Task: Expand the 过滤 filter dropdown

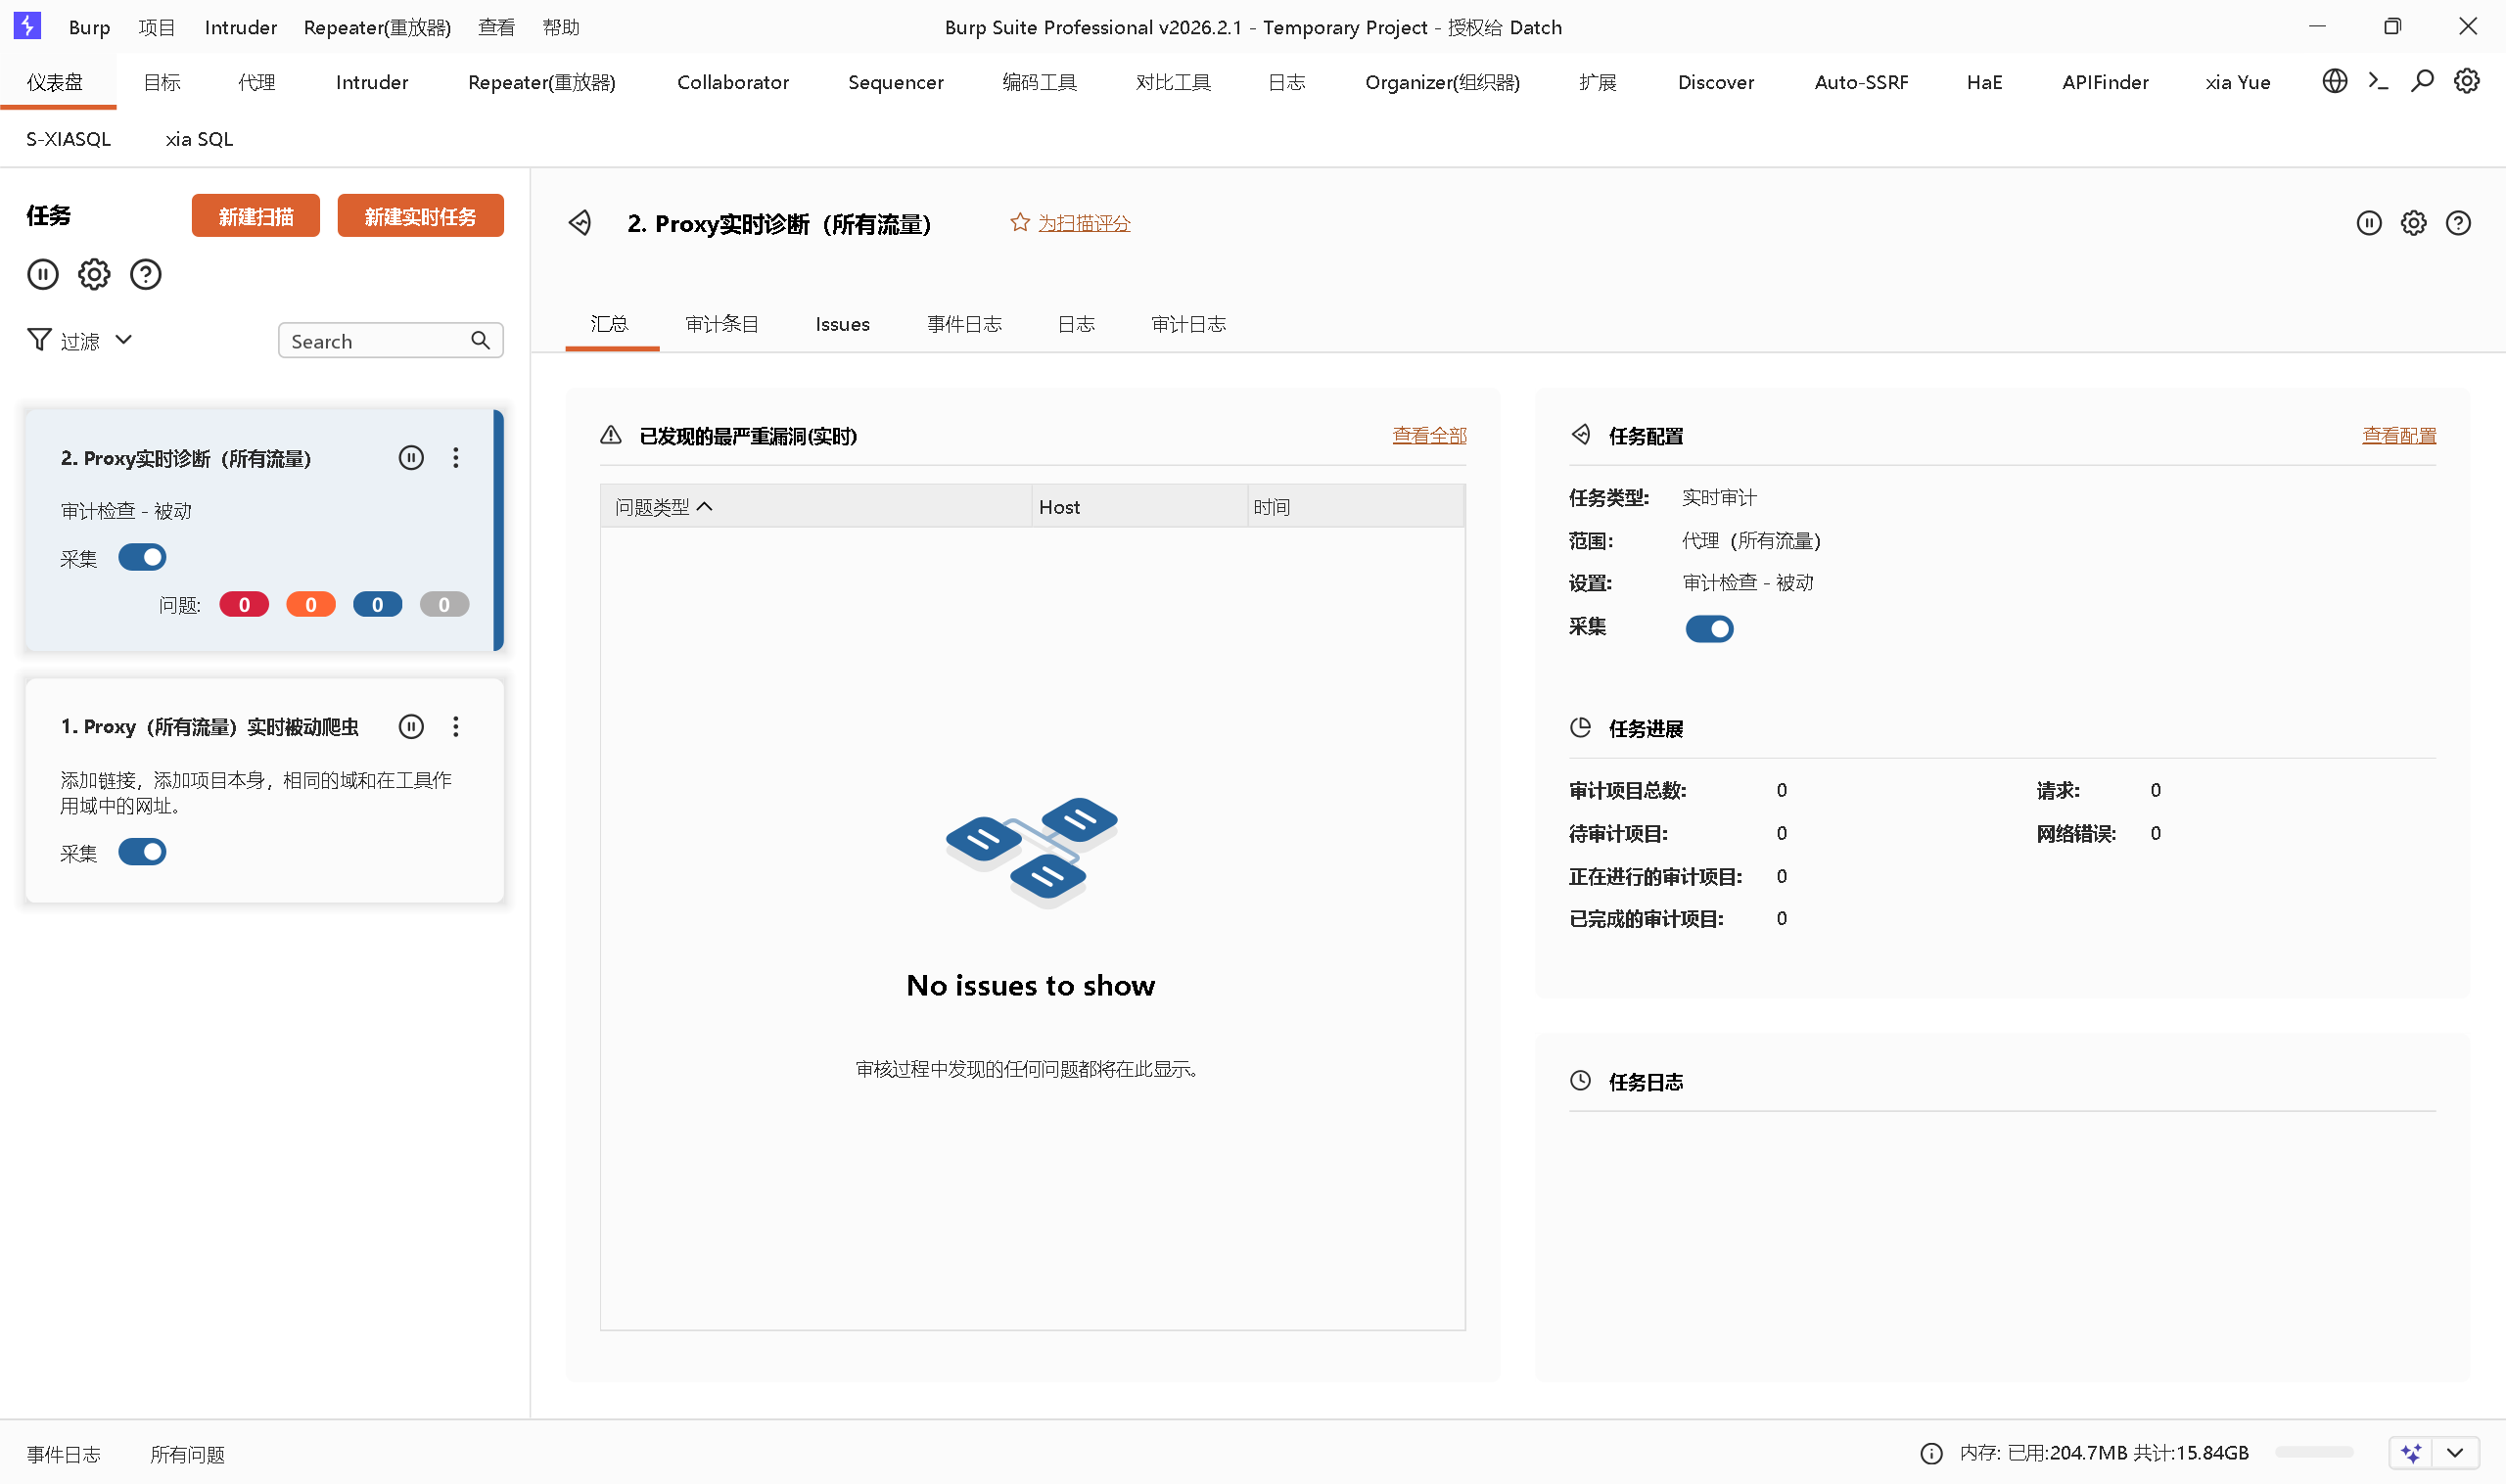Action: point(81,341)
